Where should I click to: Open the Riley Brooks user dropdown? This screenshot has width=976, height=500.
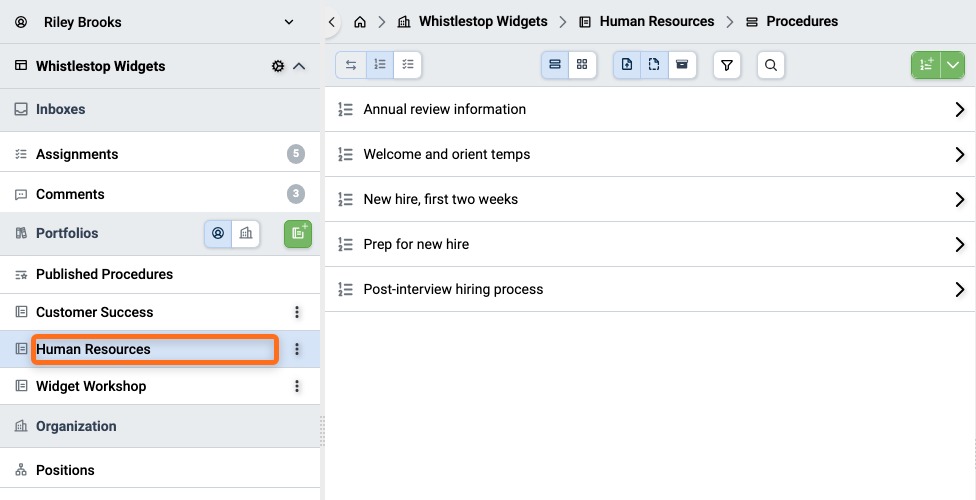[289, 22]
